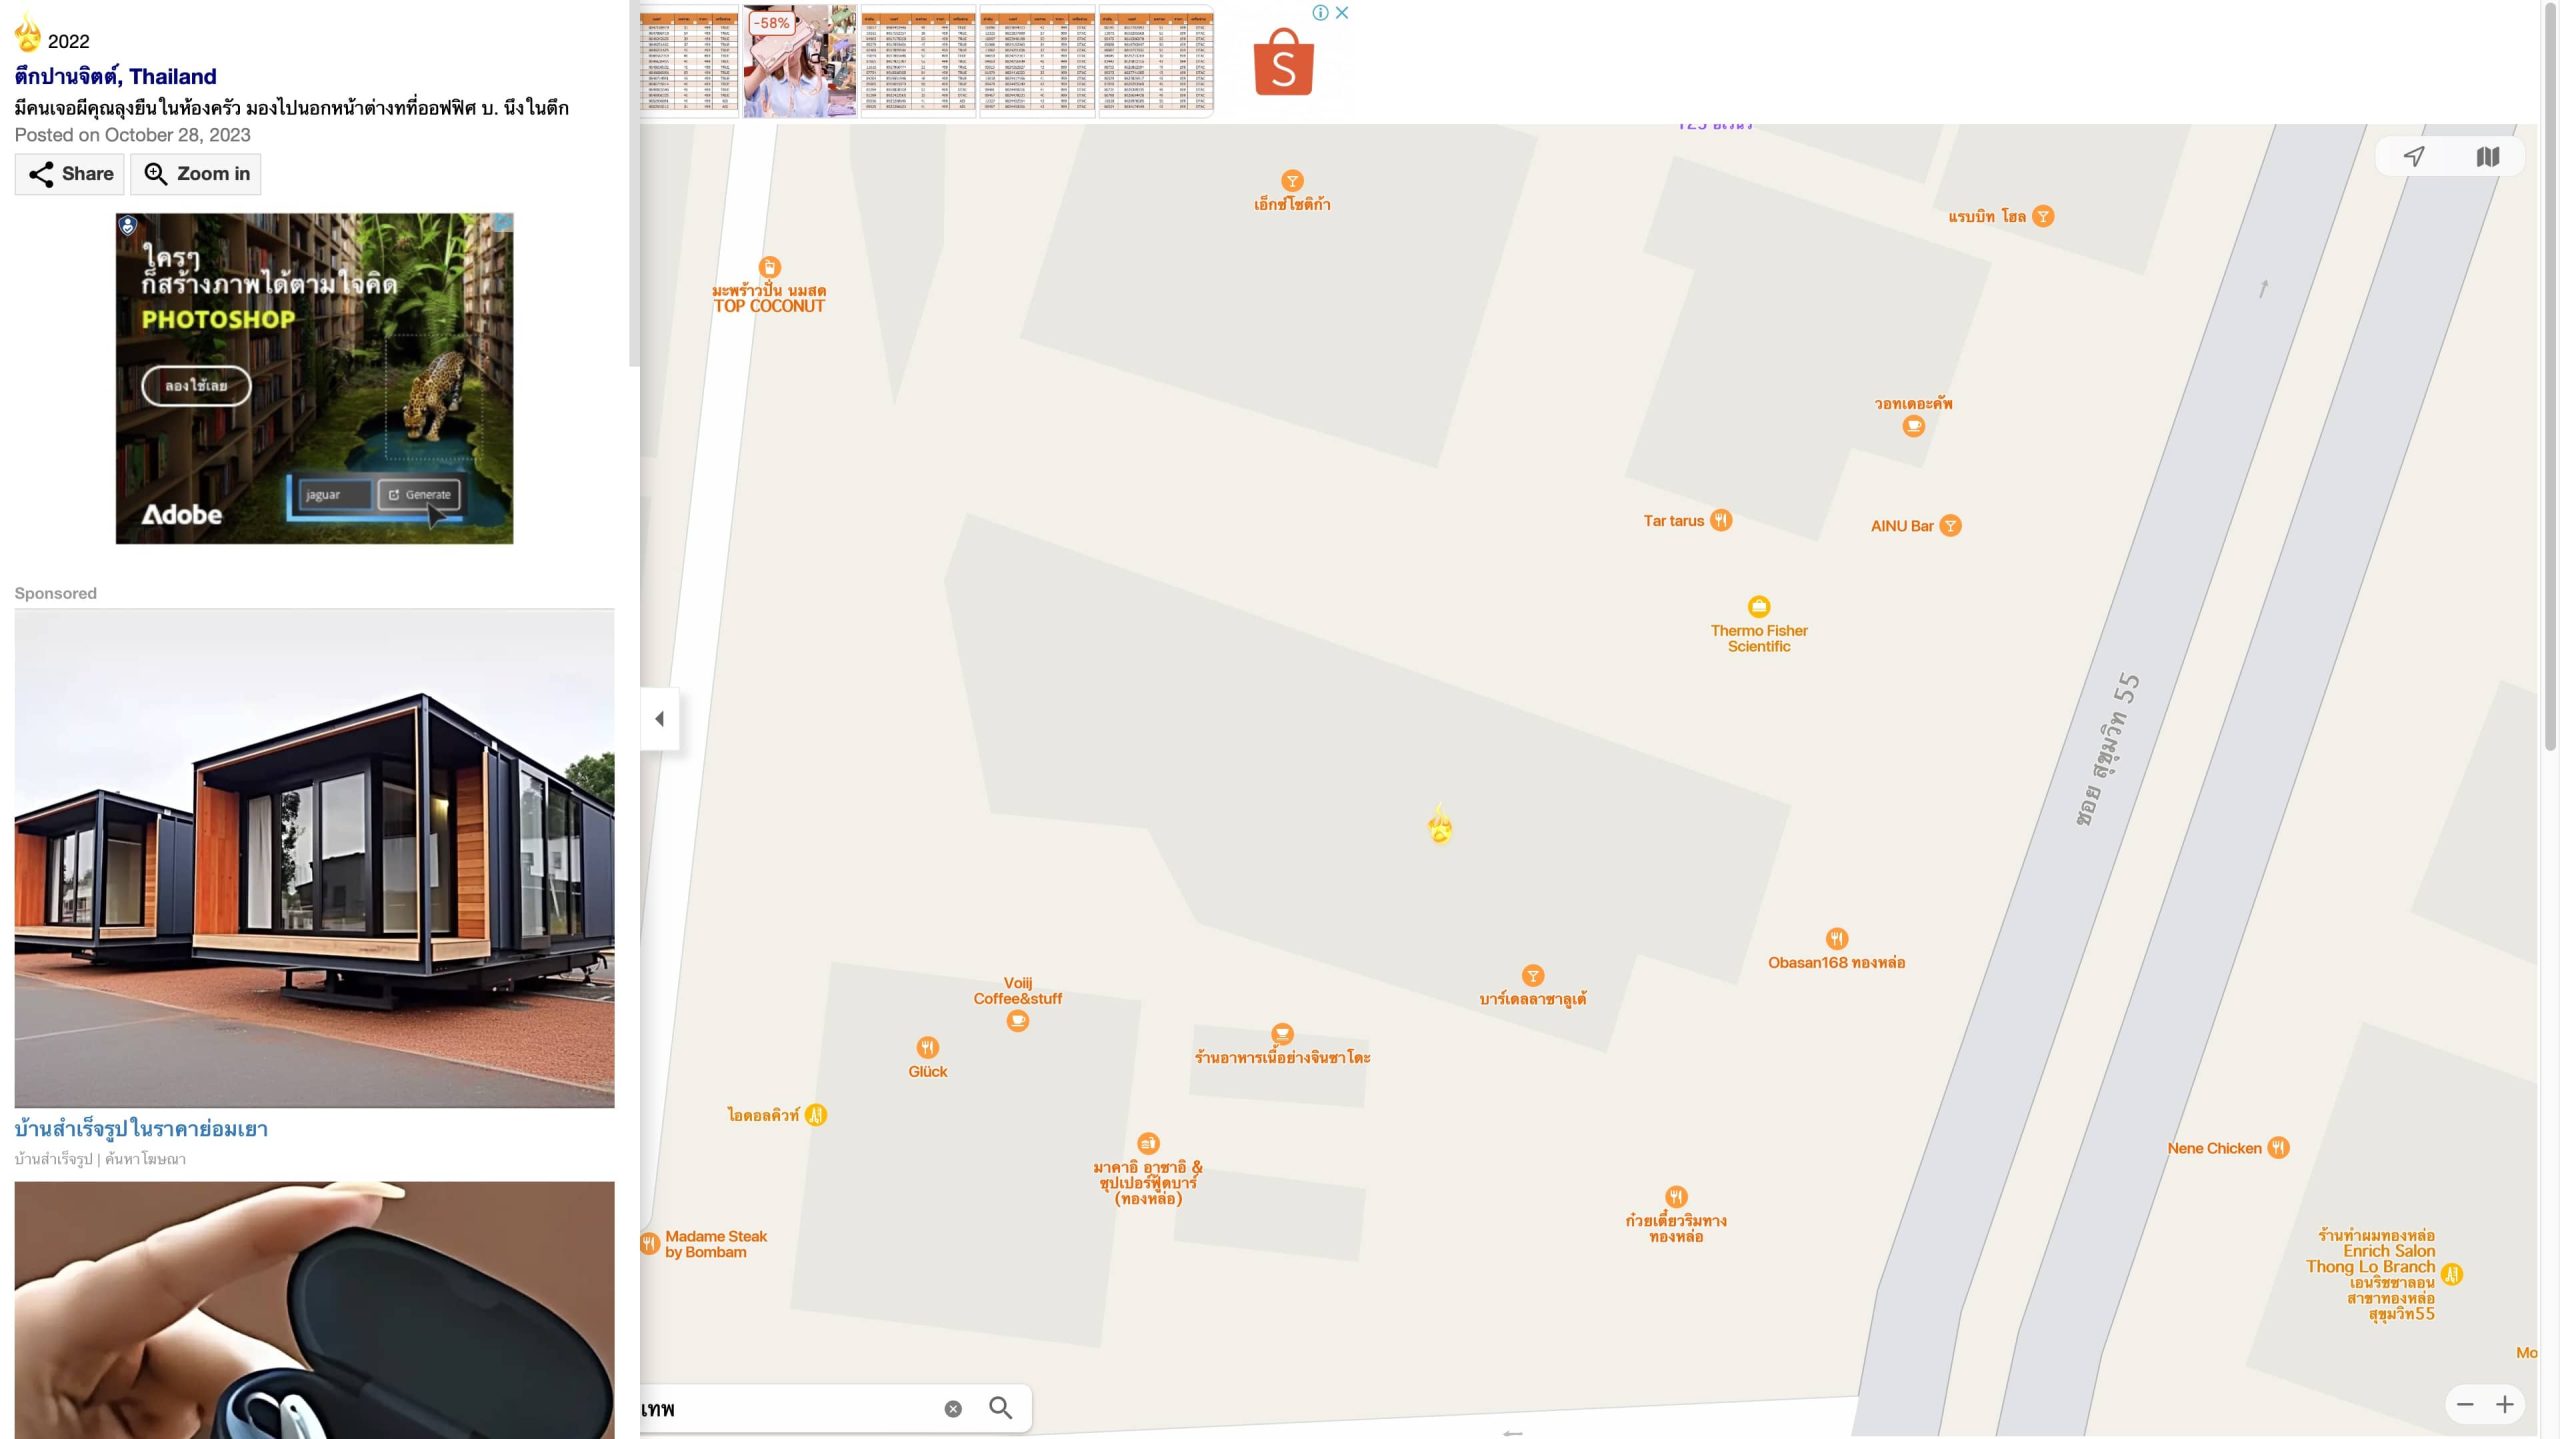Screen dimensions: 2560x1439
Task: Open the ตึกปานจิตต์, Thailand title link
Action: pyautogui.click(x=115, y=76)
